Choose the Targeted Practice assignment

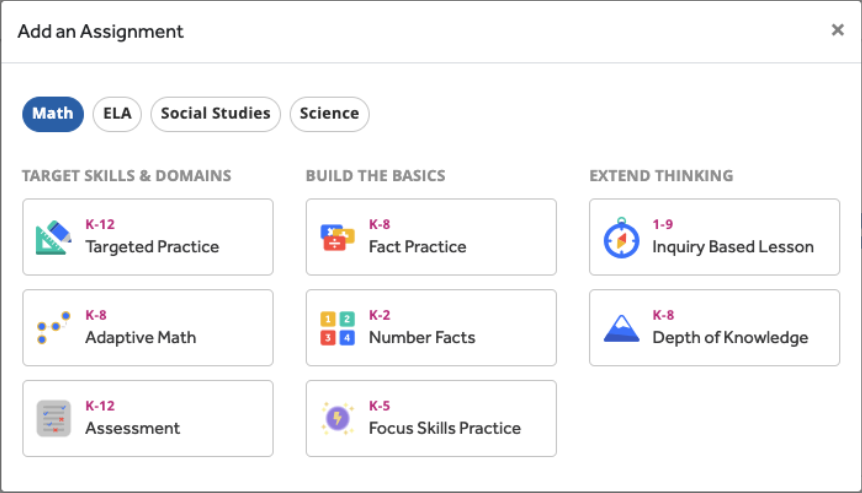tap(152, 247)
